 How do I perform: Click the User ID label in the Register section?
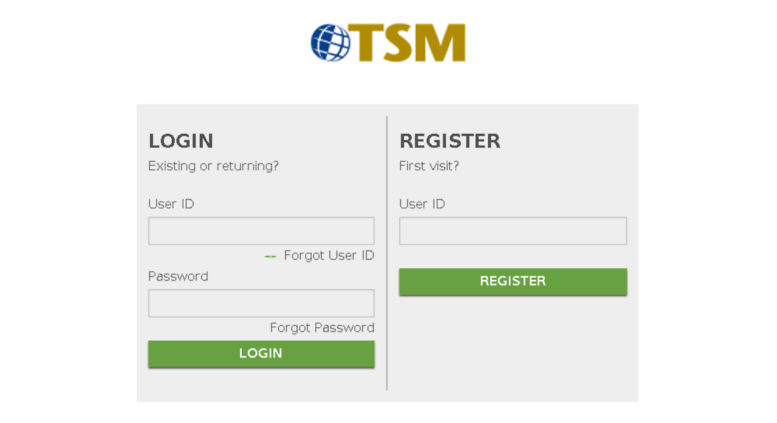422,204
